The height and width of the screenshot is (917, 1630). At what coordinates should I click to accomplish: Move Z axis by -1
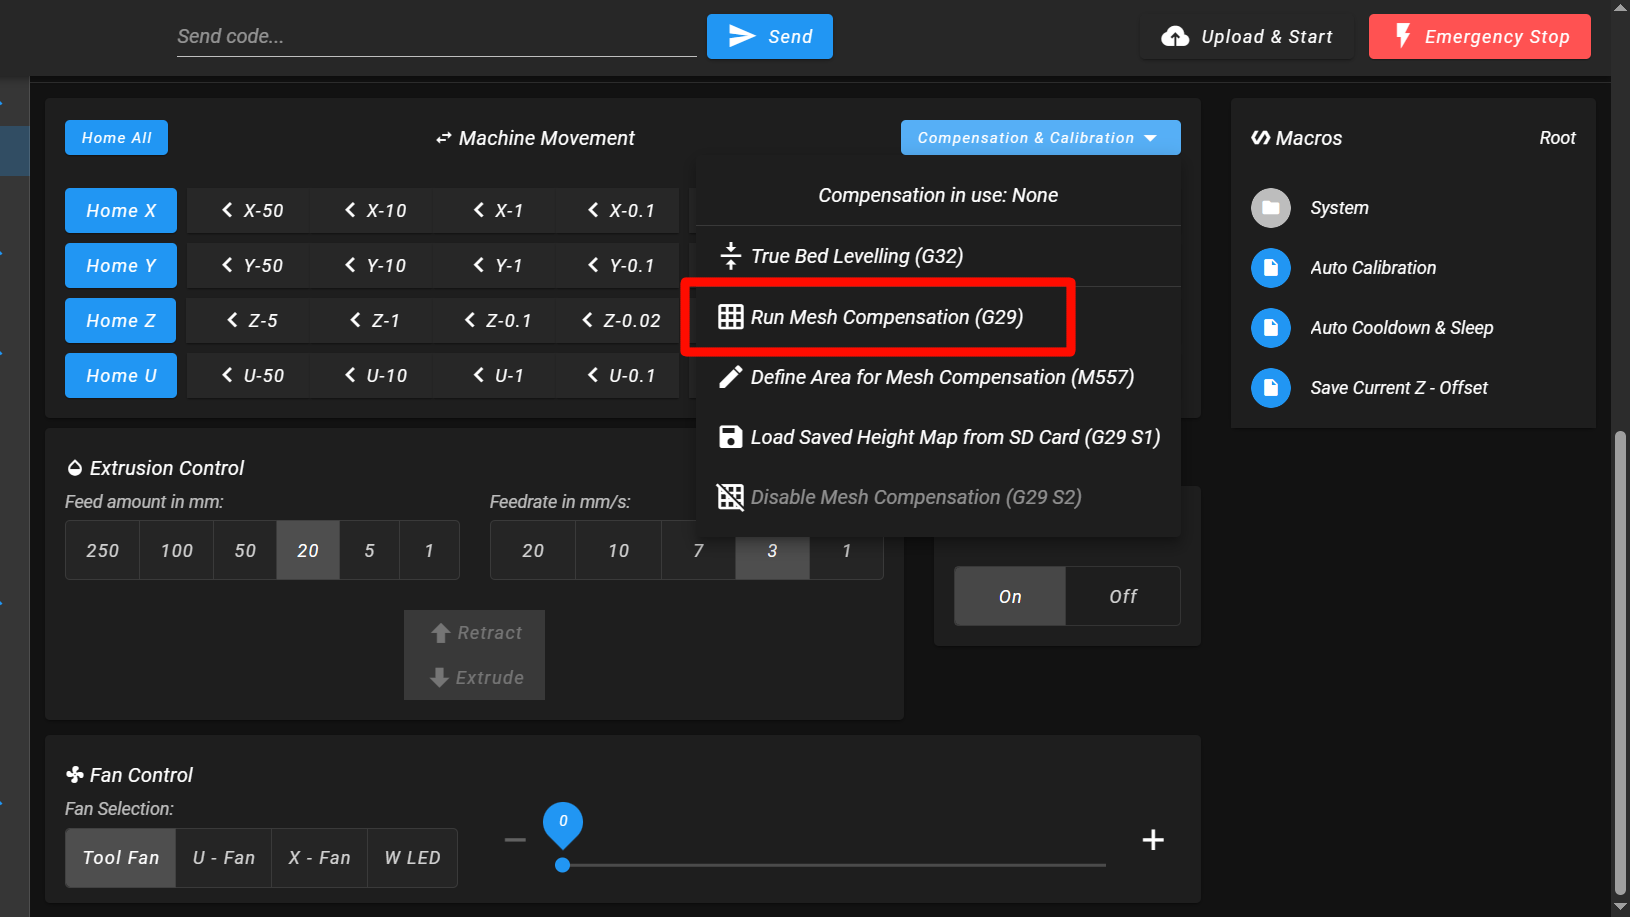tap(375, 321)
